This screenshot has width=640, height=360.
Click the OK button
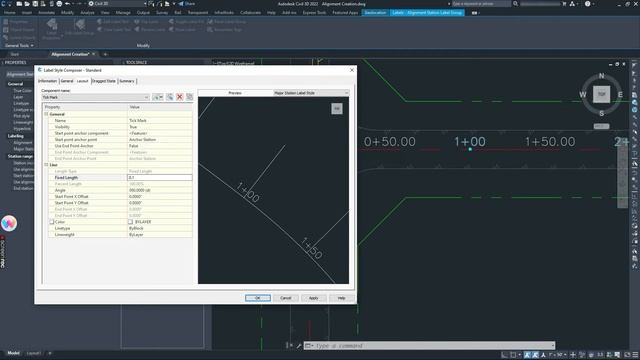(258, 298)
